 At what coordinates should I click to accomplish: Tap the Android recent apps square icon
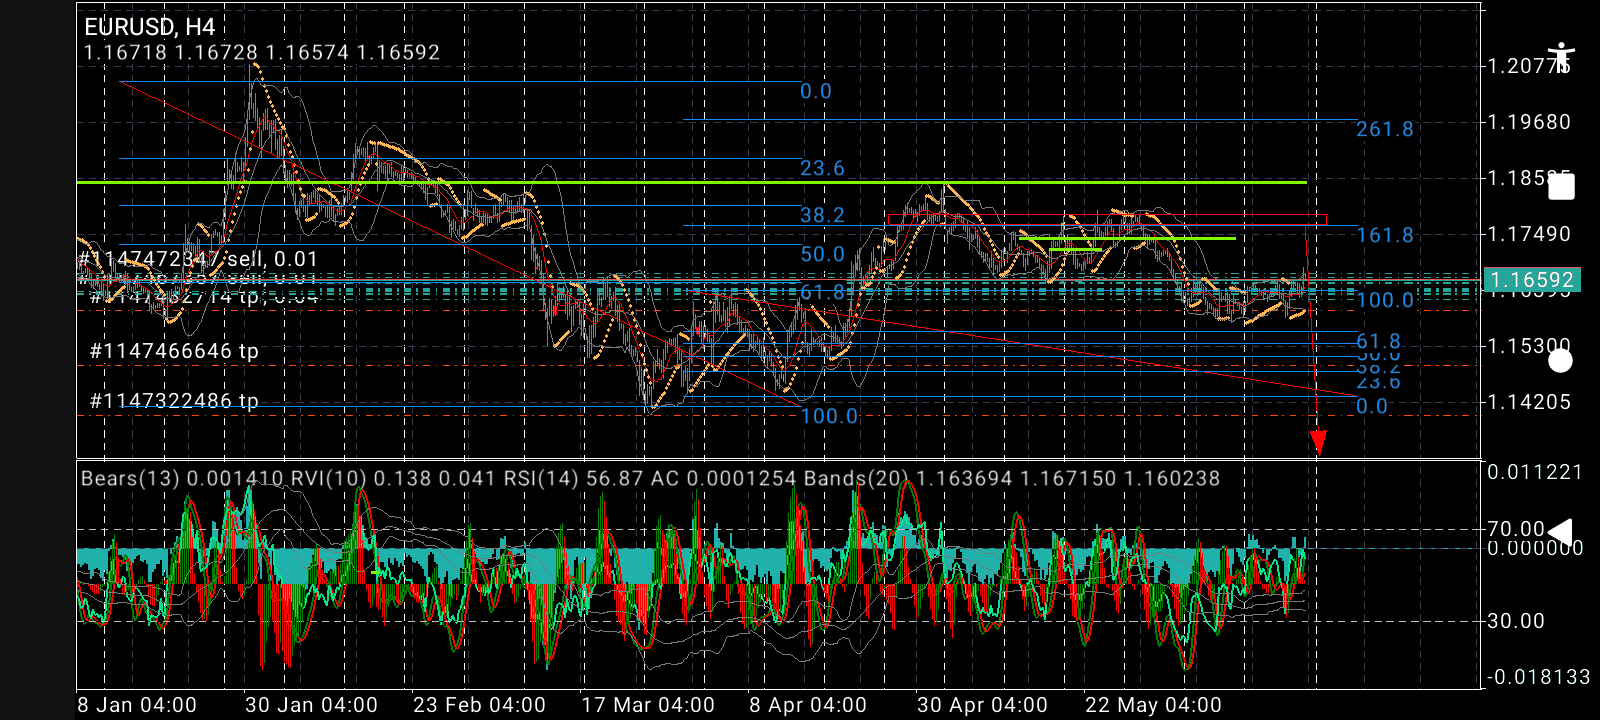pyautogui.click(x=1561, y=186)
